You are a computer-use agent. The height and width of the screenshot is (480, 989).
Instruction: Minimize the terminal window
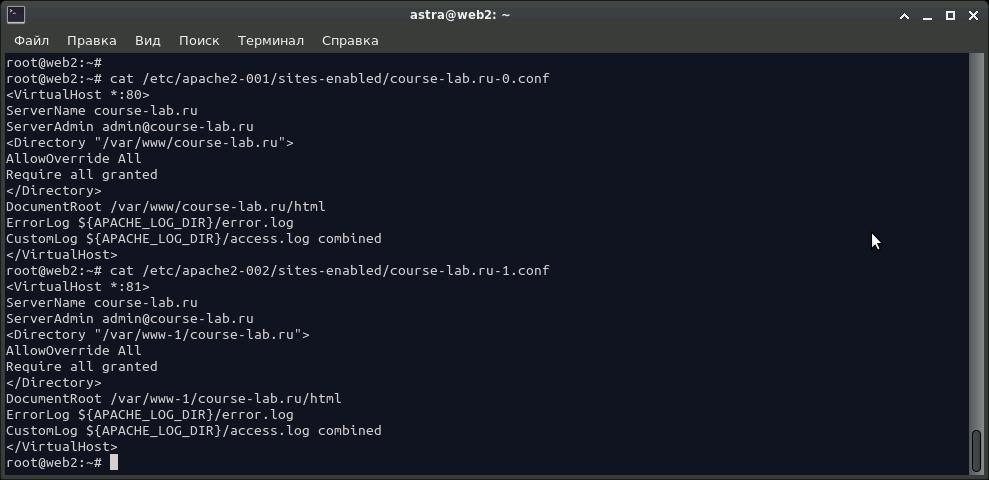pyautogui.click(x=926, y=14)
